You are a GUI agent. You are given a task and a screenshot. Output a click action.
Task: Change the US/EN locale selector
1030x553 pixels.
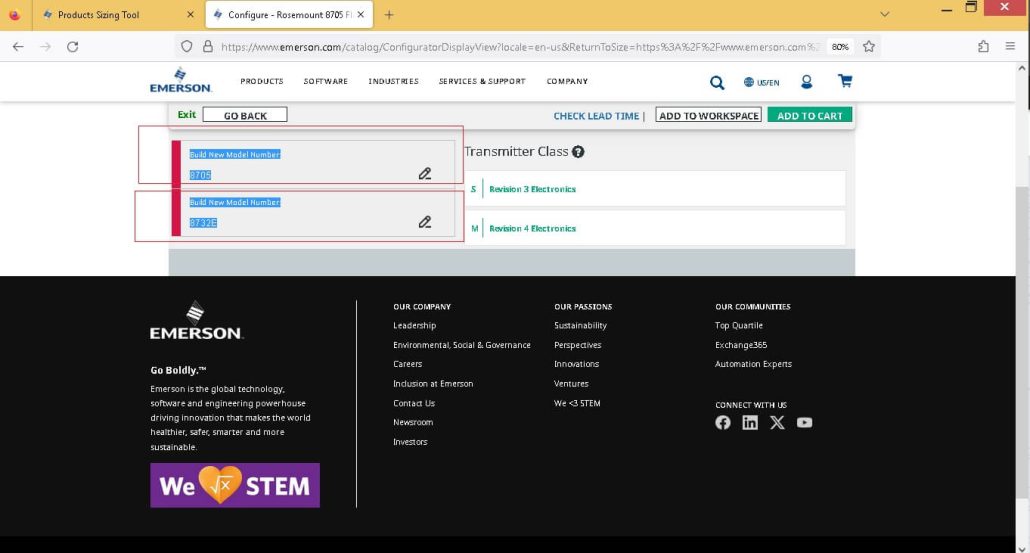tap(761, 82)
